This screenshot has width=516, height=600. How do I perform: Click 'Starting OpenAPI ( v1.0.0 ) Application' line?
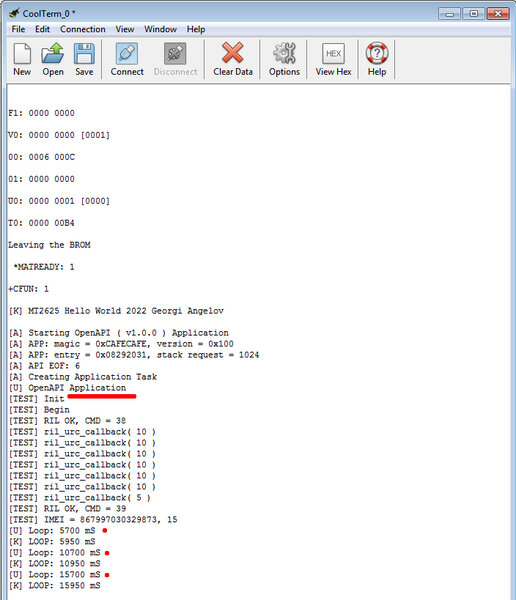119,333
